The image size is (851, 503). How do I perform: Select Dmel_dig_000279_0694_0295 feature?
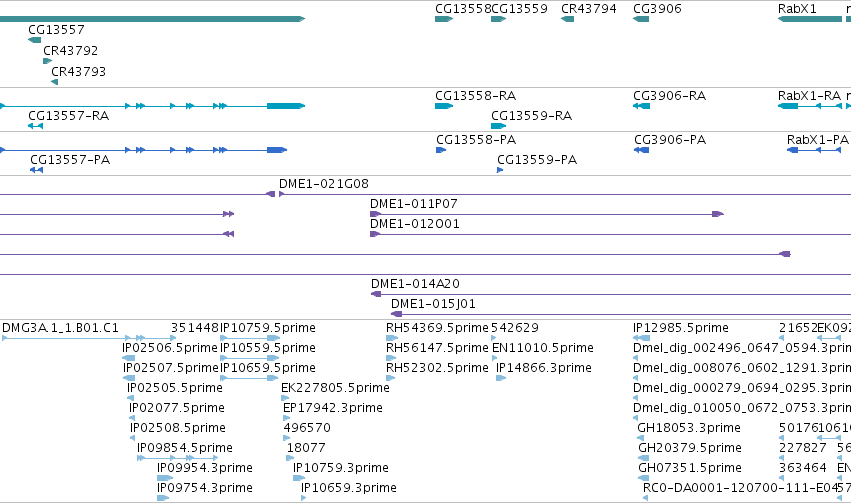coord(636,398)
